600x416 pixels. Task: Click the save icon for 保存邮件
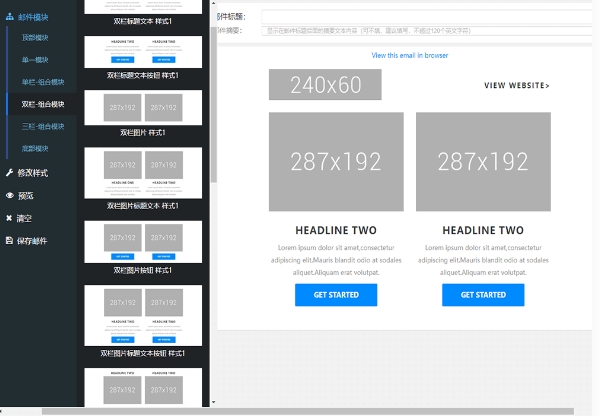(x=9, y=240)
